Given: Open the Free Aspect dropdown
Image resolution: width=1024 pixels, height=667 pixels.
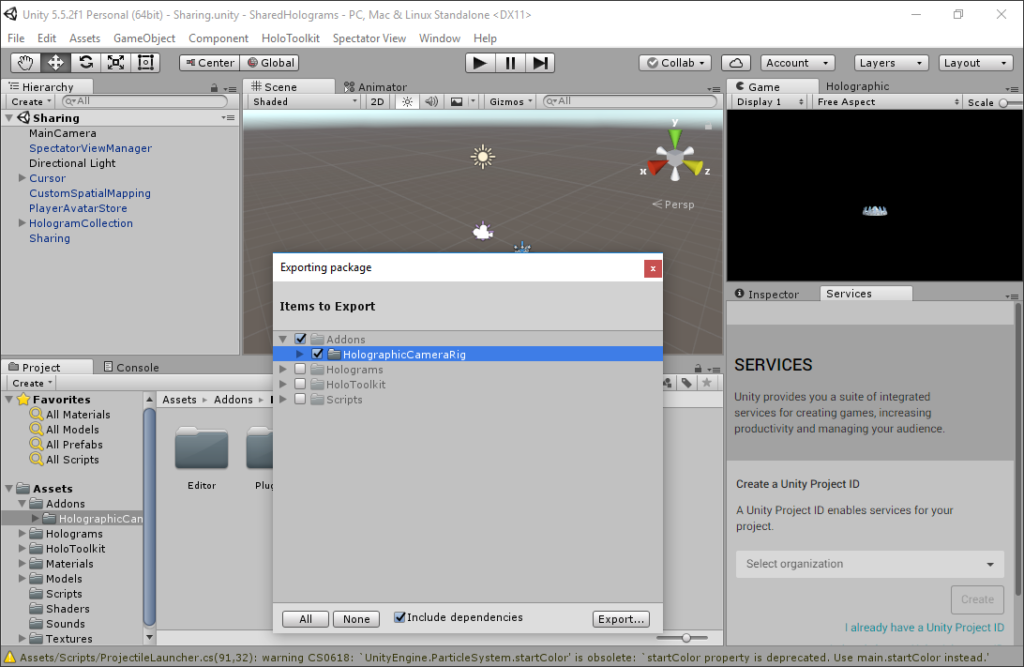Looking at the screenshot, I should pos(888,102).
